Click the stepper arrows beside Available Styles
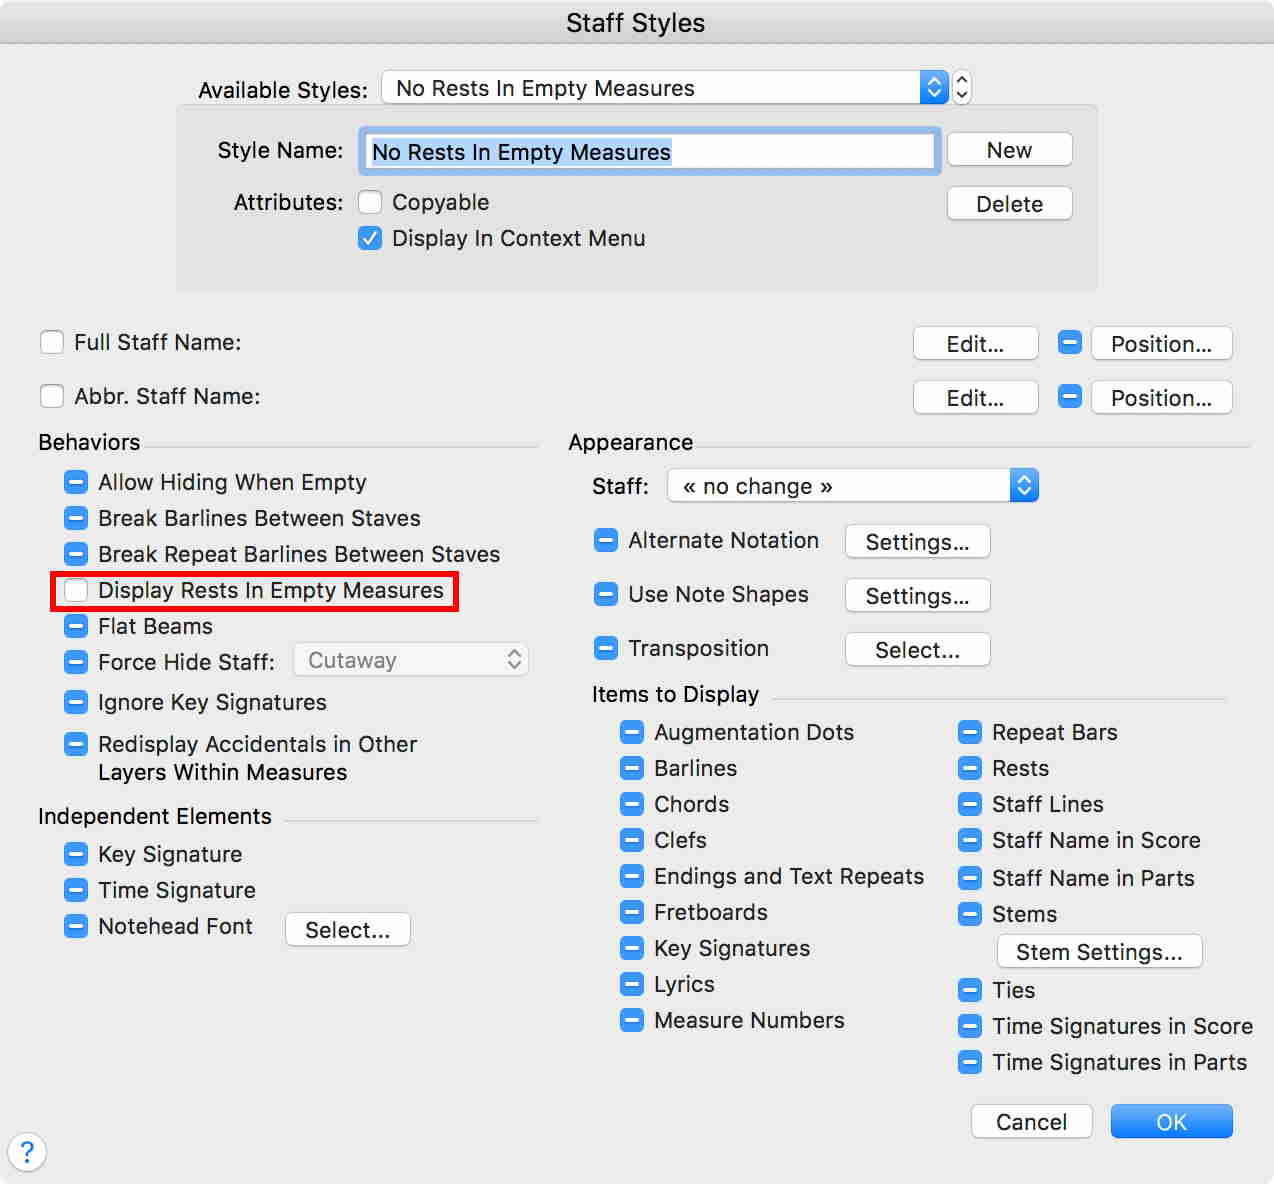 click(962, 88)
